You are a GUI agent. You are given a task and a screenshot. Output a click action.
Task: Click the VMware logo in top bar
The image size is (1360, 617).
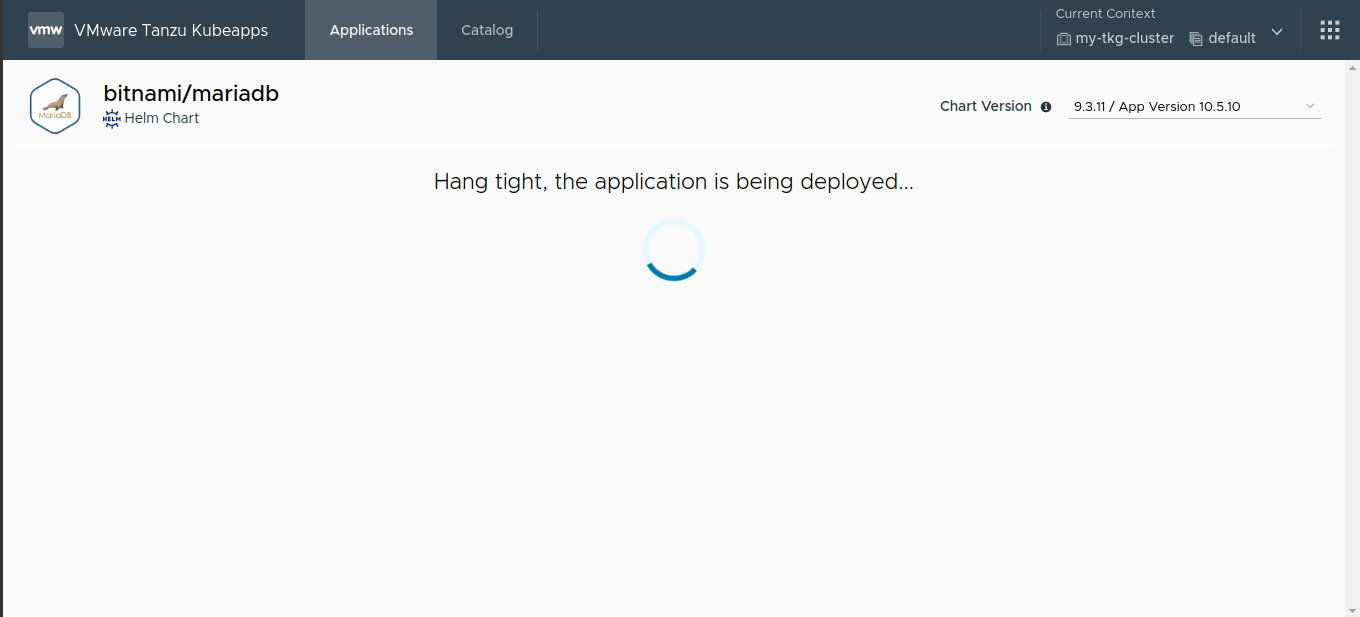[x=45, y=30]
